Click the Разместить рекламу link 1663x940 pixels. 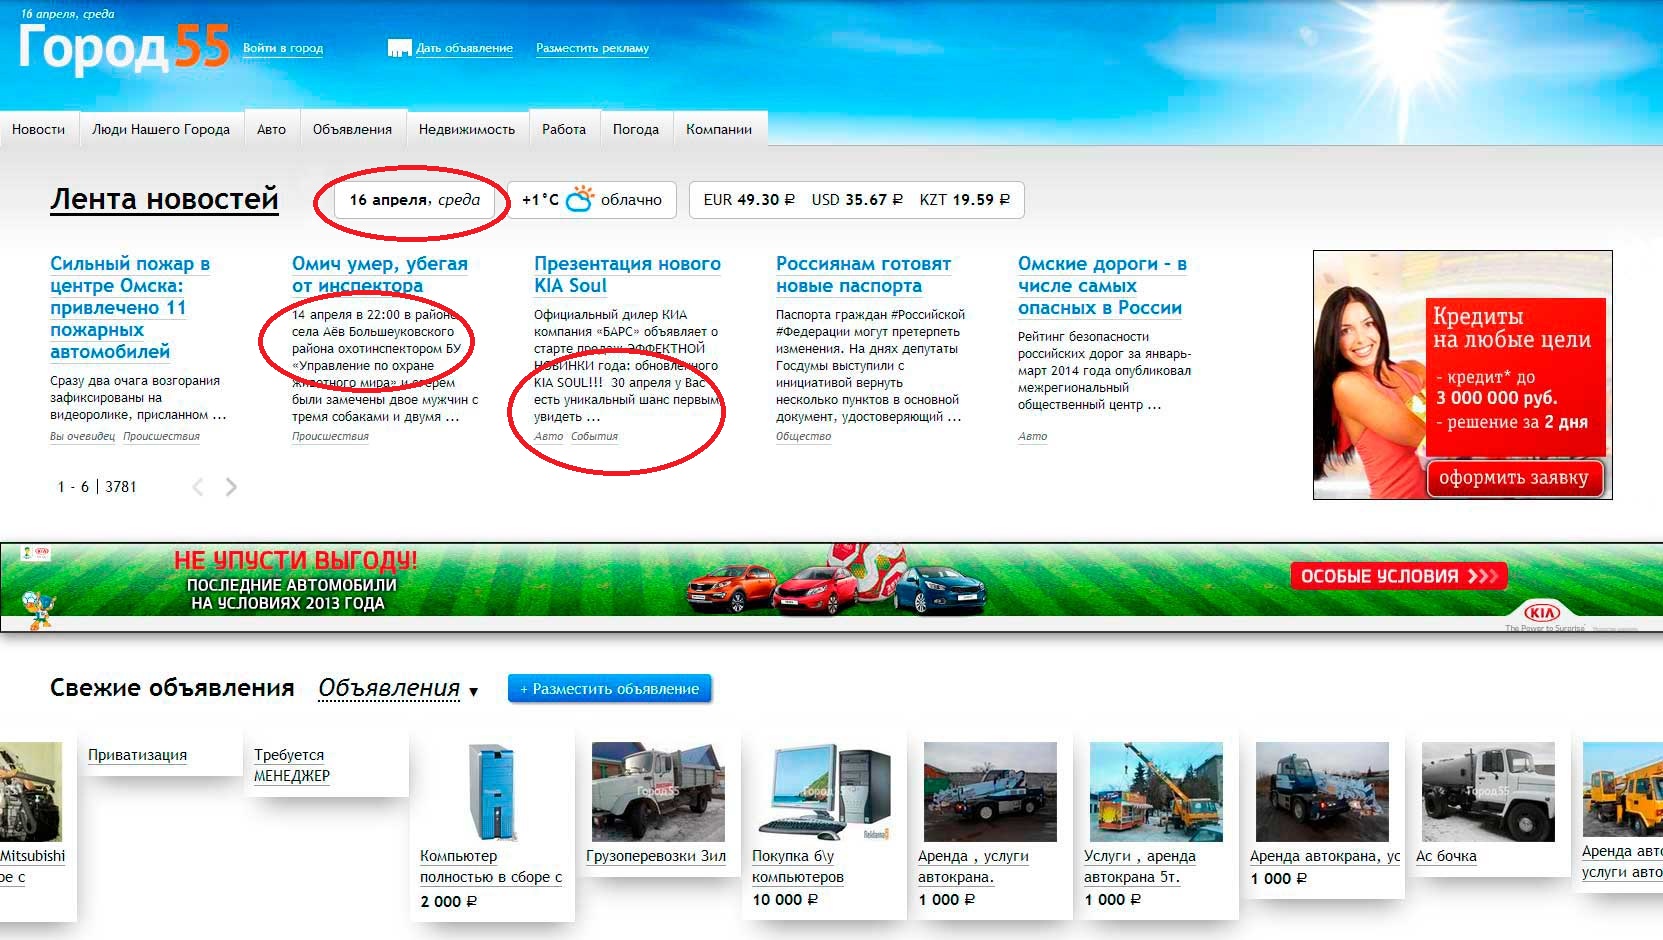pyautogui.click(x=592, y=48)
